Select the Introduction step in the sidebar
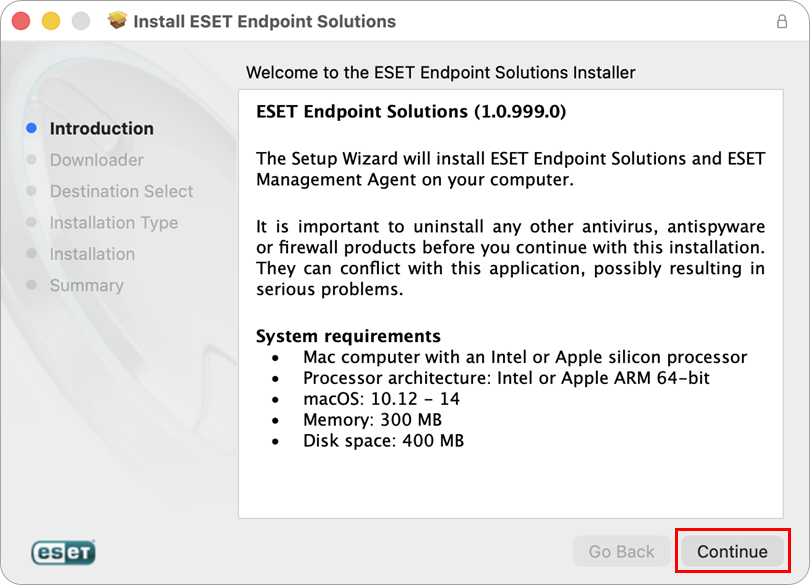 pyautogui.click(x=101, y=128)
